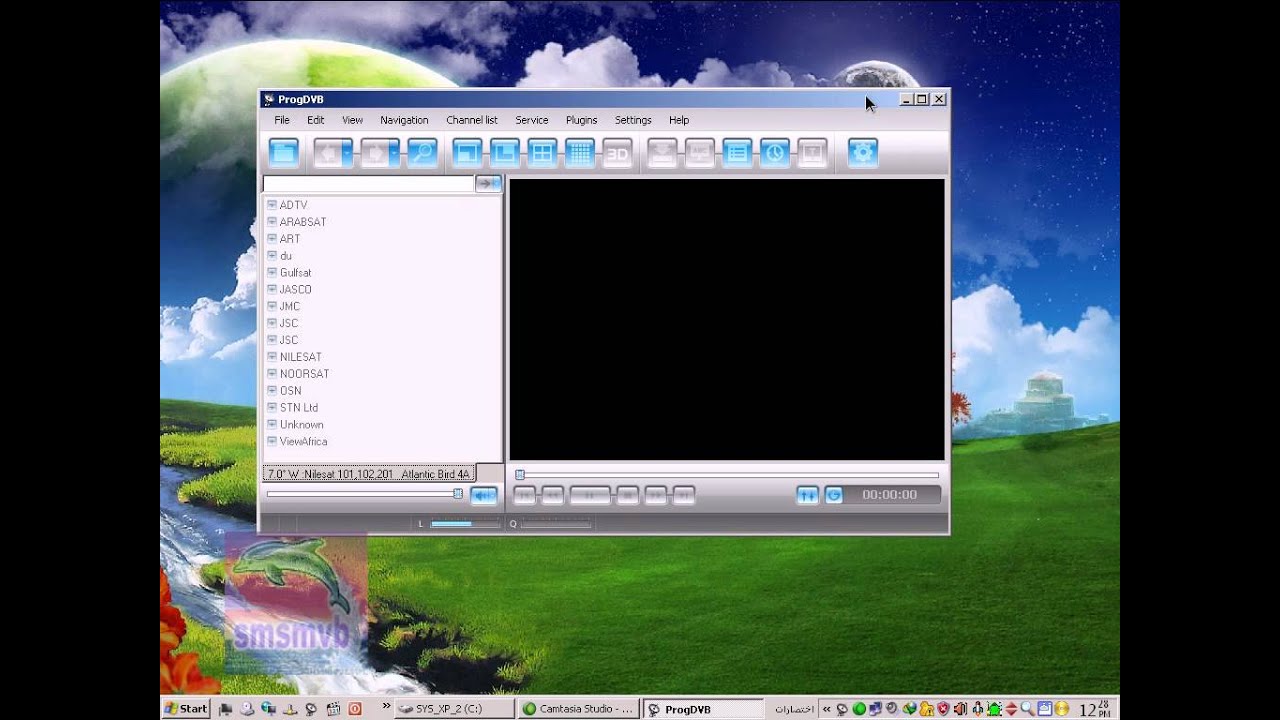Open the program guide list icon
This screenshot has width=1280, height=720.
click(737, 152)
